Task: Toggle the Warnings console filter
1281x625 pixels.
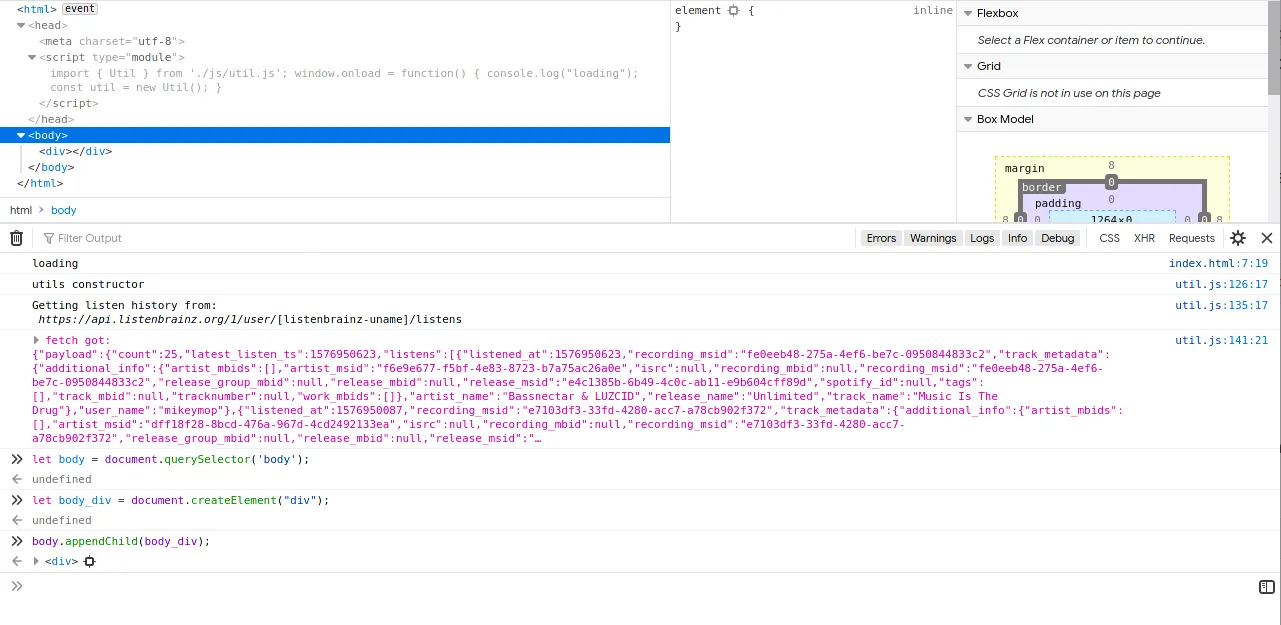Action: tap(933, 238)
